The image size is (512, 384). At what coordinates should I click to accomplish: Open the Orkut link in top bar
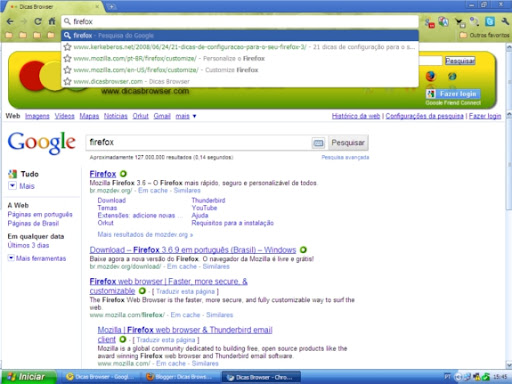pos(140,116)
